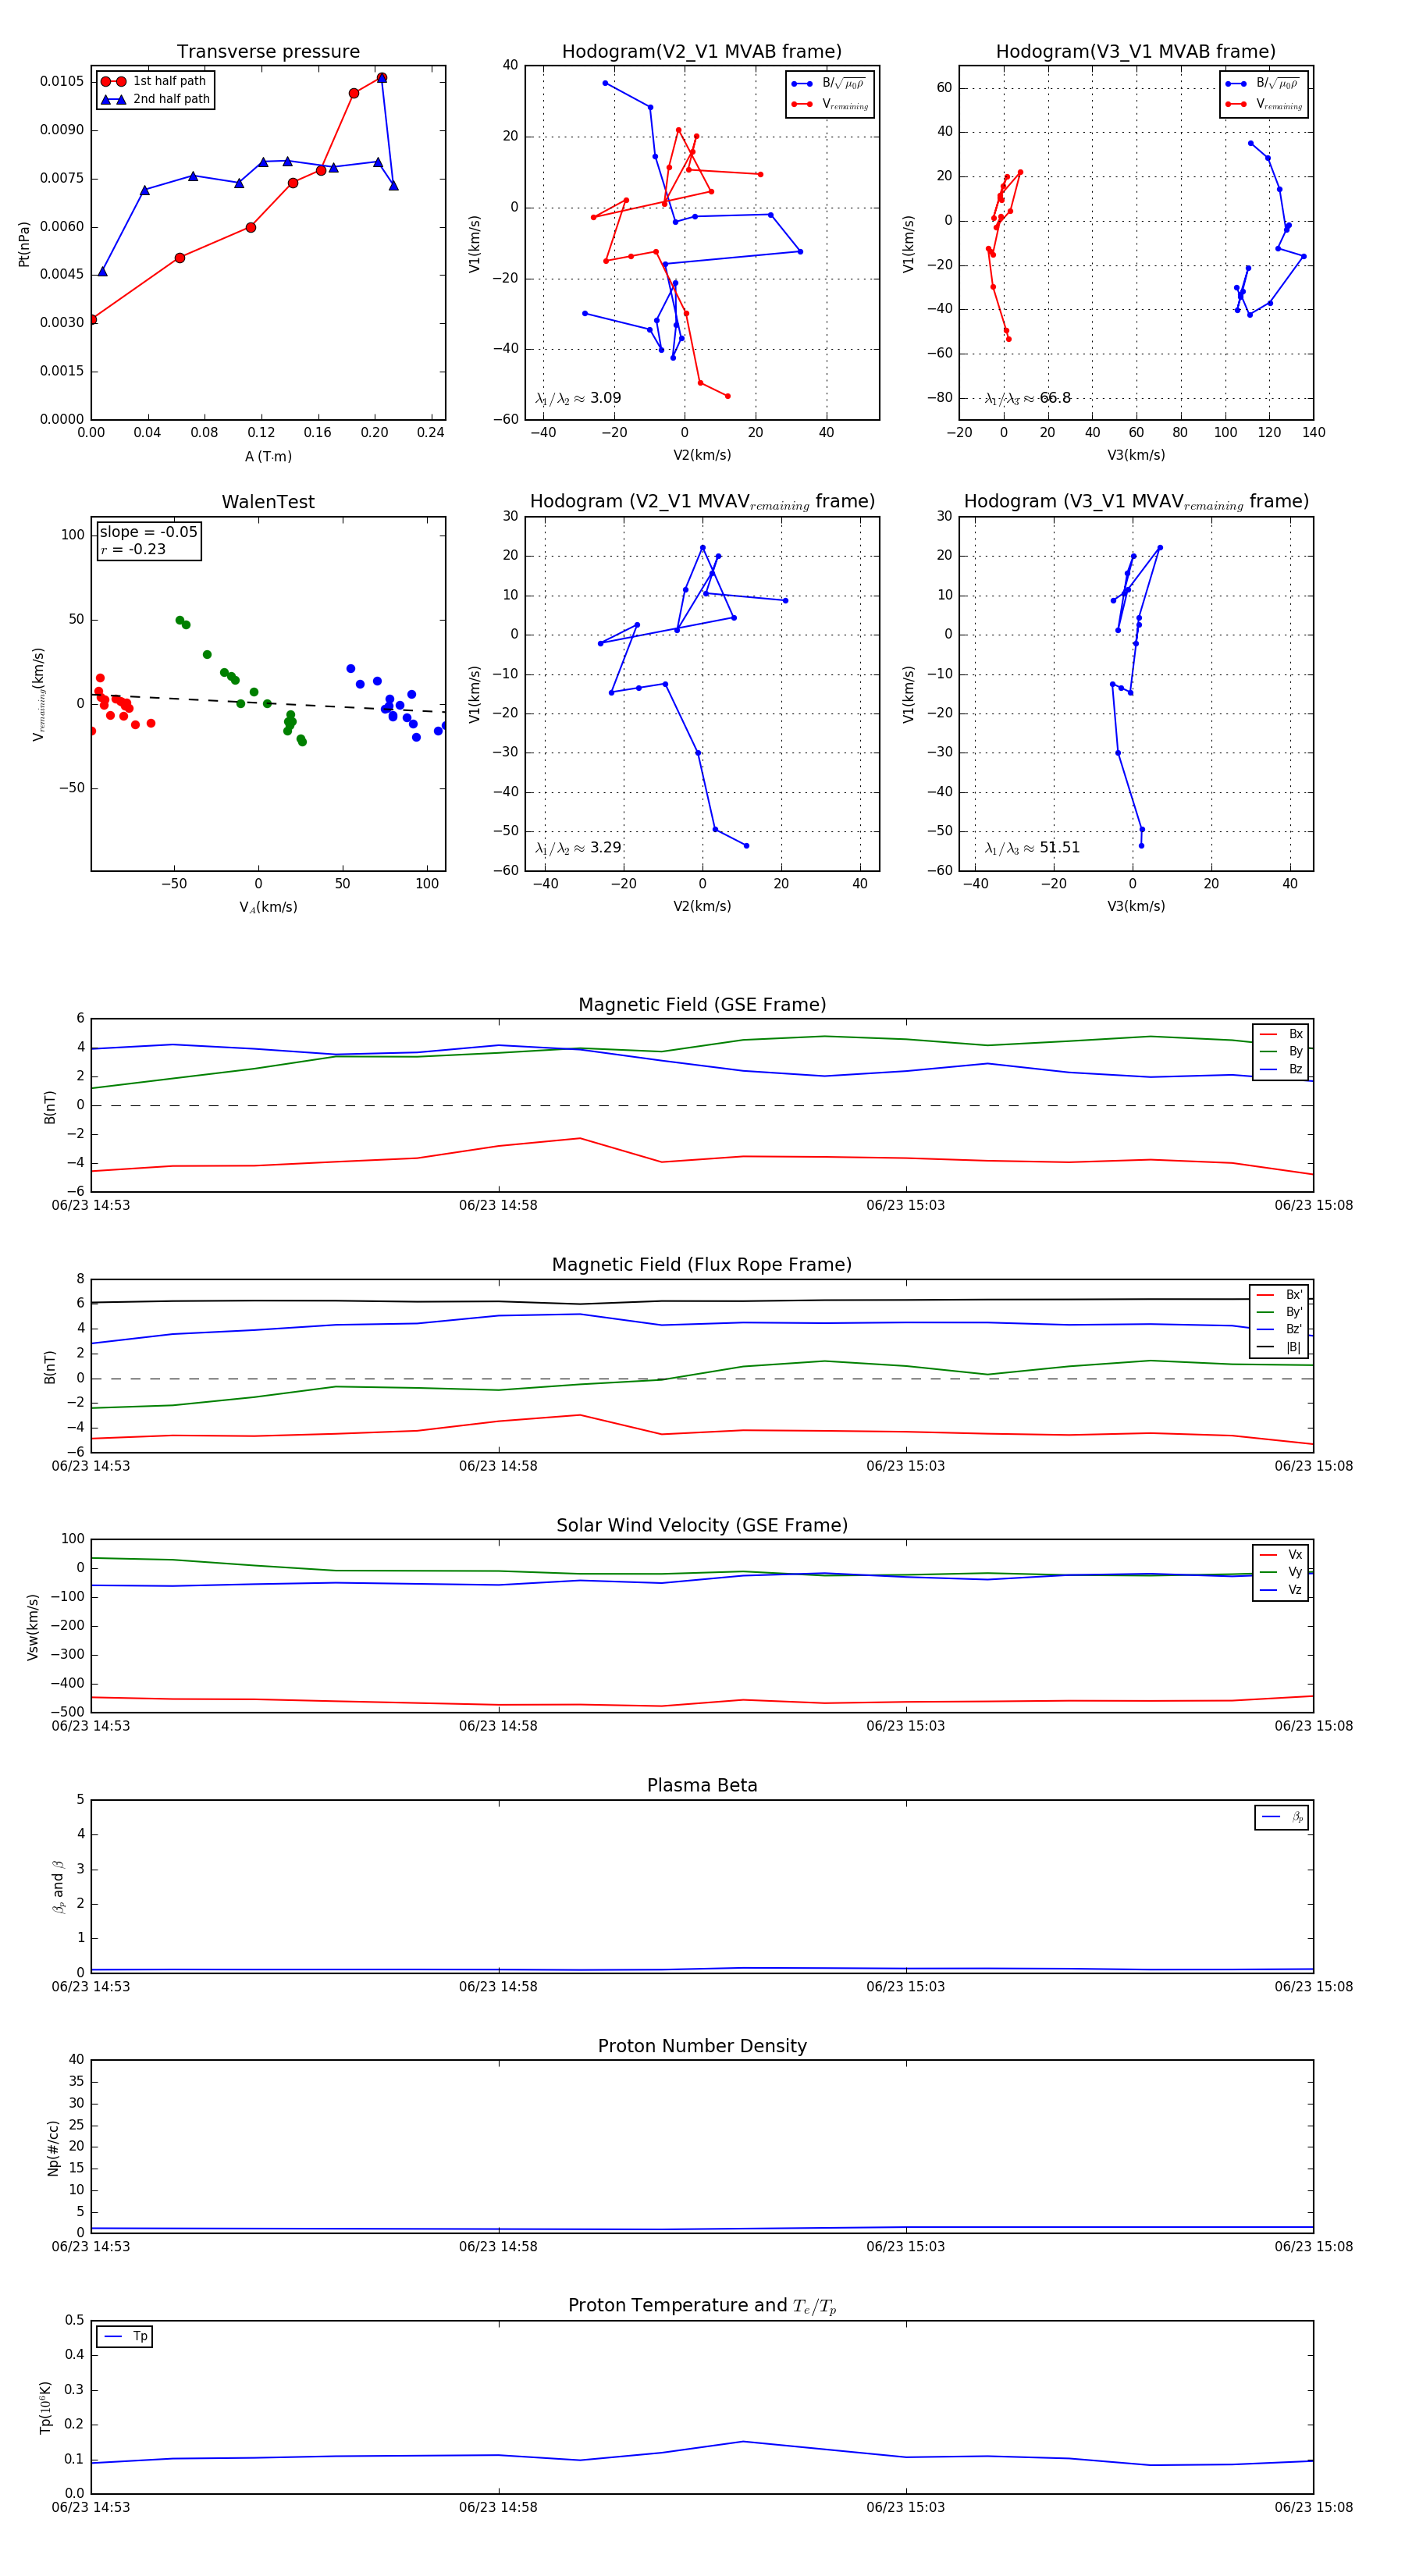Screen dimensions: 1405x2576
Task: Select the 'Bz' legend entry in GSE Frame plot
Action: tap(1281, 1069)
